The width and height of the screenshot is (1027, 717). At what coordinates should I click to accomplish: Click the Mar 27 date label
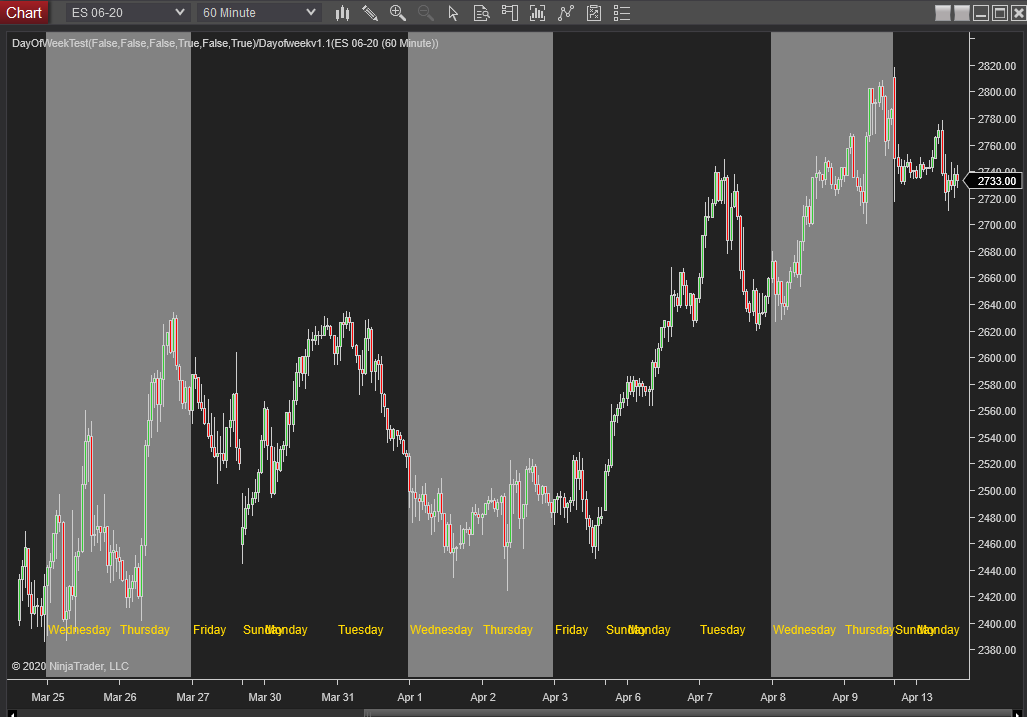pyautogui.click(x=193, y=697)
